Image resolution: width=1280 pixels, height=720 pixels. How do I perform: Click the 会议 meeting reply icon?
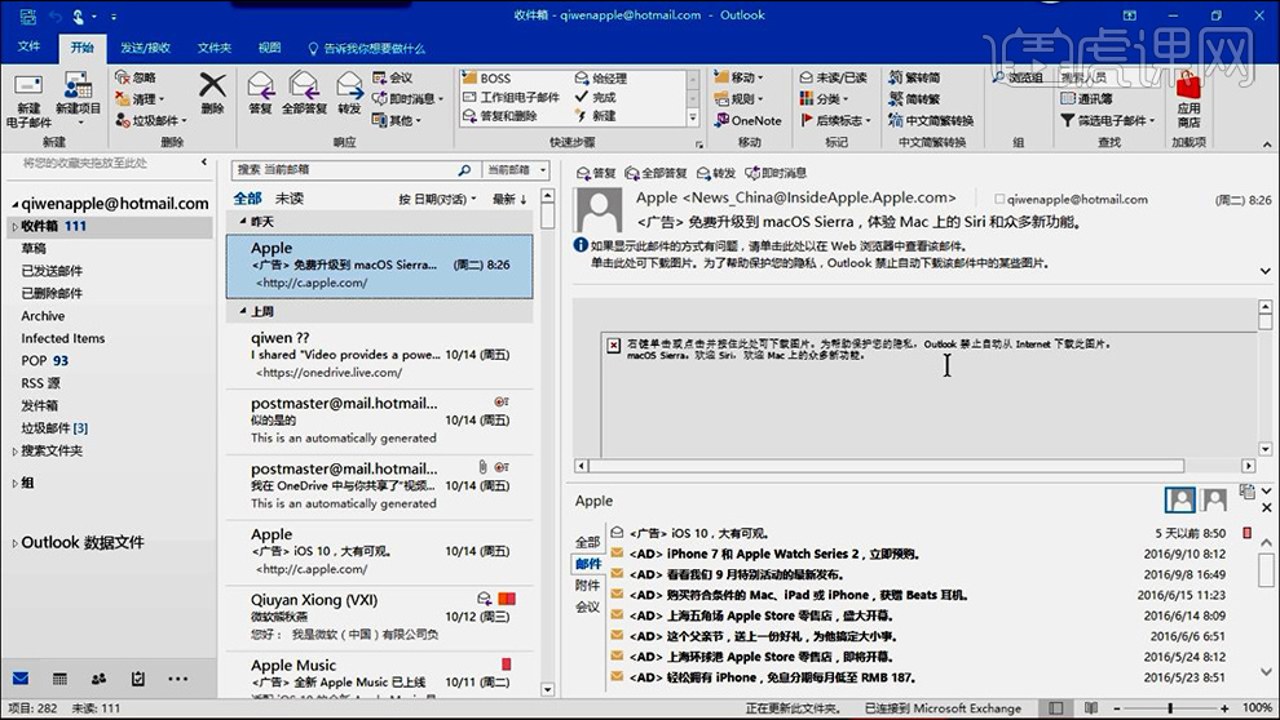tap(380, 77)
